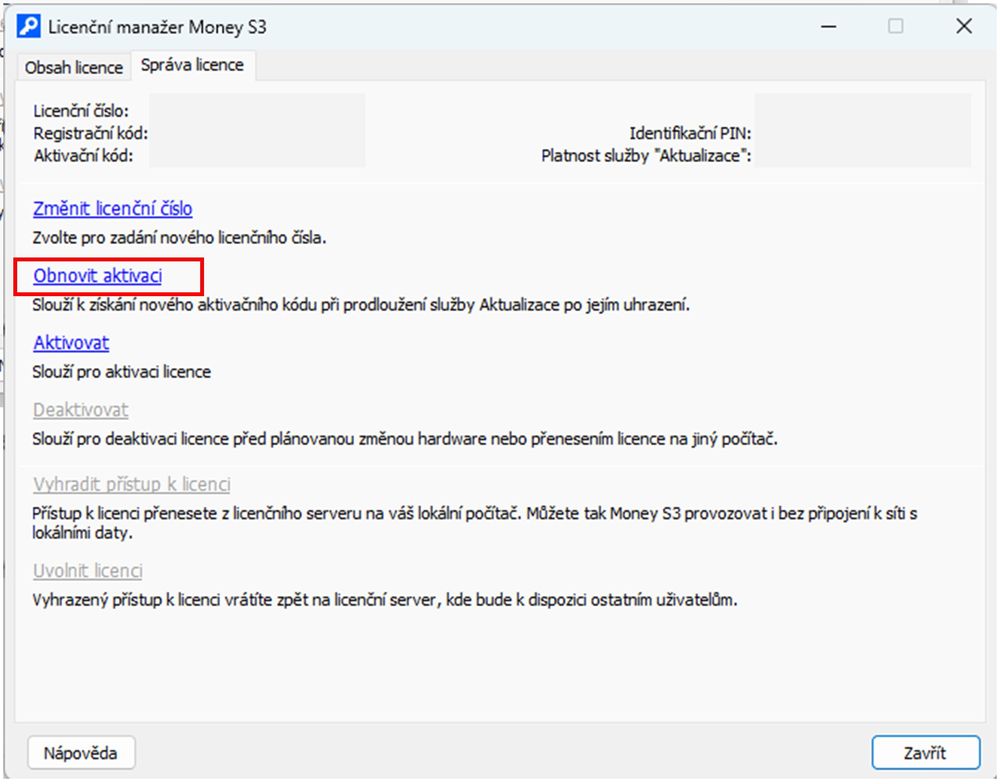Activate the license via the Aktivovat link
Screen dimensions: 1000x784
point(71,343)
